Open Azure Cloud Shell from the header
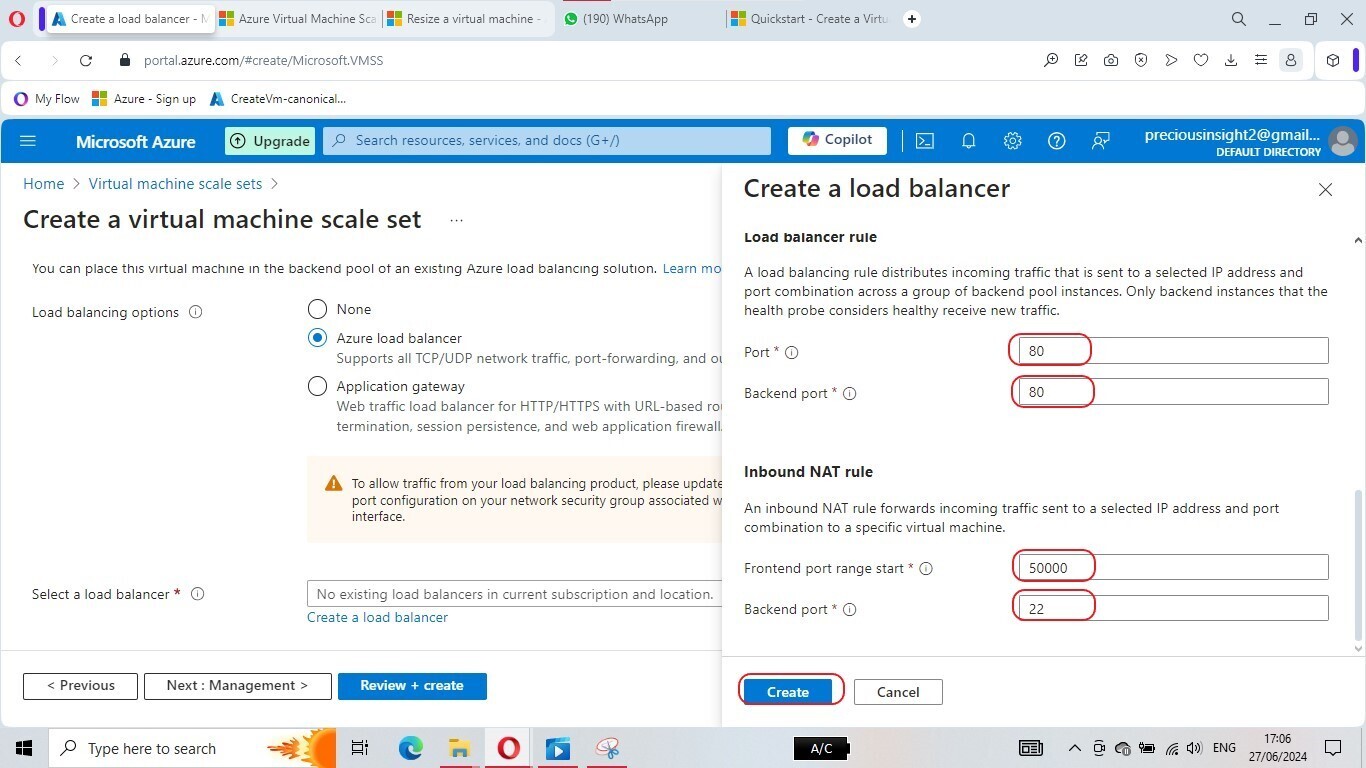Viewport: 1366px width, 768px height. tap(925, 141)
